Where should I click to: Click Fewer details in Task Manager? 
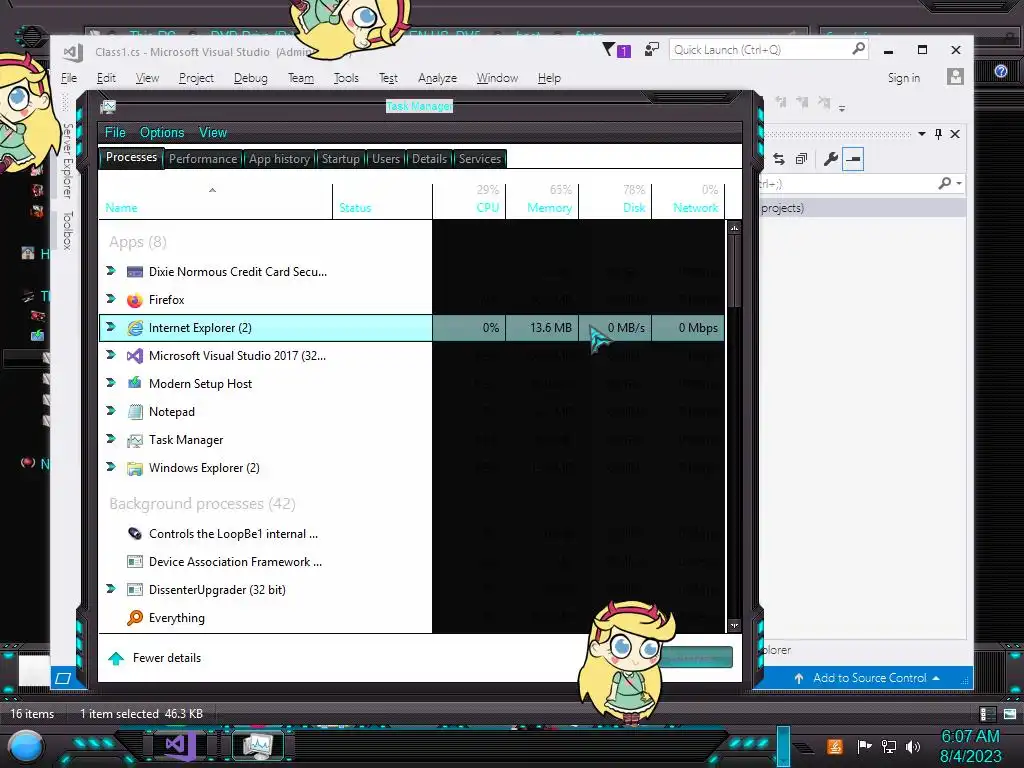(x=156, y=658)
